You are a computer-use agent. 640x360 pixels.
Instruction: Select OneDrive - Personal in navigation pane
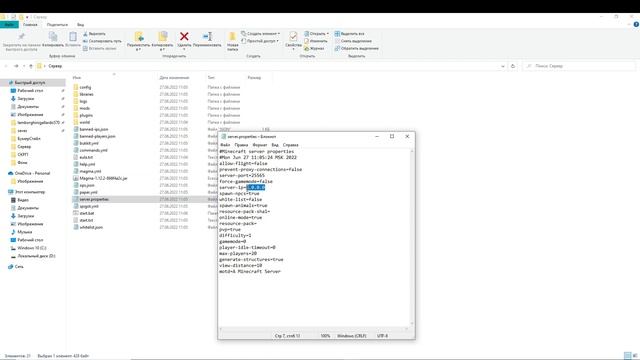coord(32,173)
